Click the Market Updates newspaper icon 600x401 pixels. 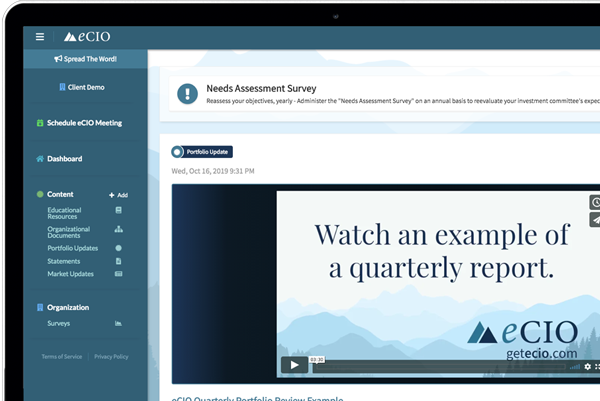click(x=119, y=274)
